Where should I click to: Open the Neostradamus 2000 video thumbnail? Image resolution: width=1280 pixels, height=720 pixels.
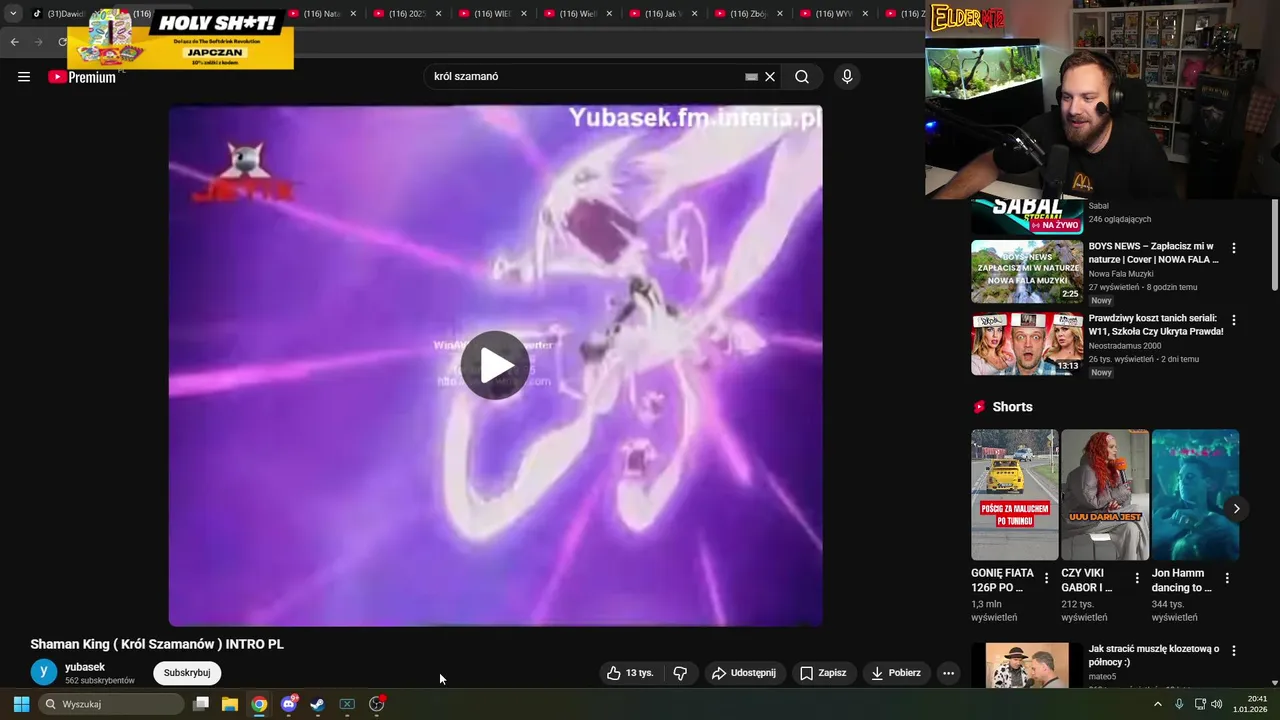click(x=1027, y=343)
